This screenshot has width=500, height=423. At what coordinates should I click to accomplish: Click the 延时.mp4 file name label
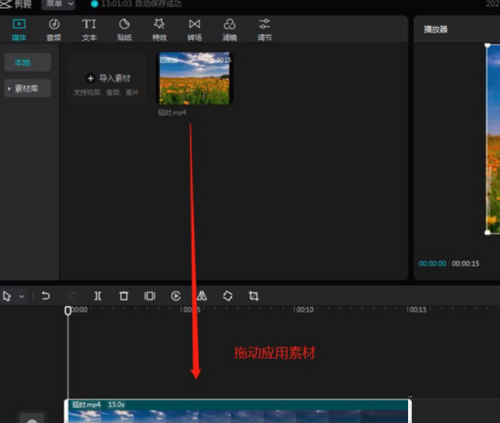pyautogui.click(x=172, y=113)
